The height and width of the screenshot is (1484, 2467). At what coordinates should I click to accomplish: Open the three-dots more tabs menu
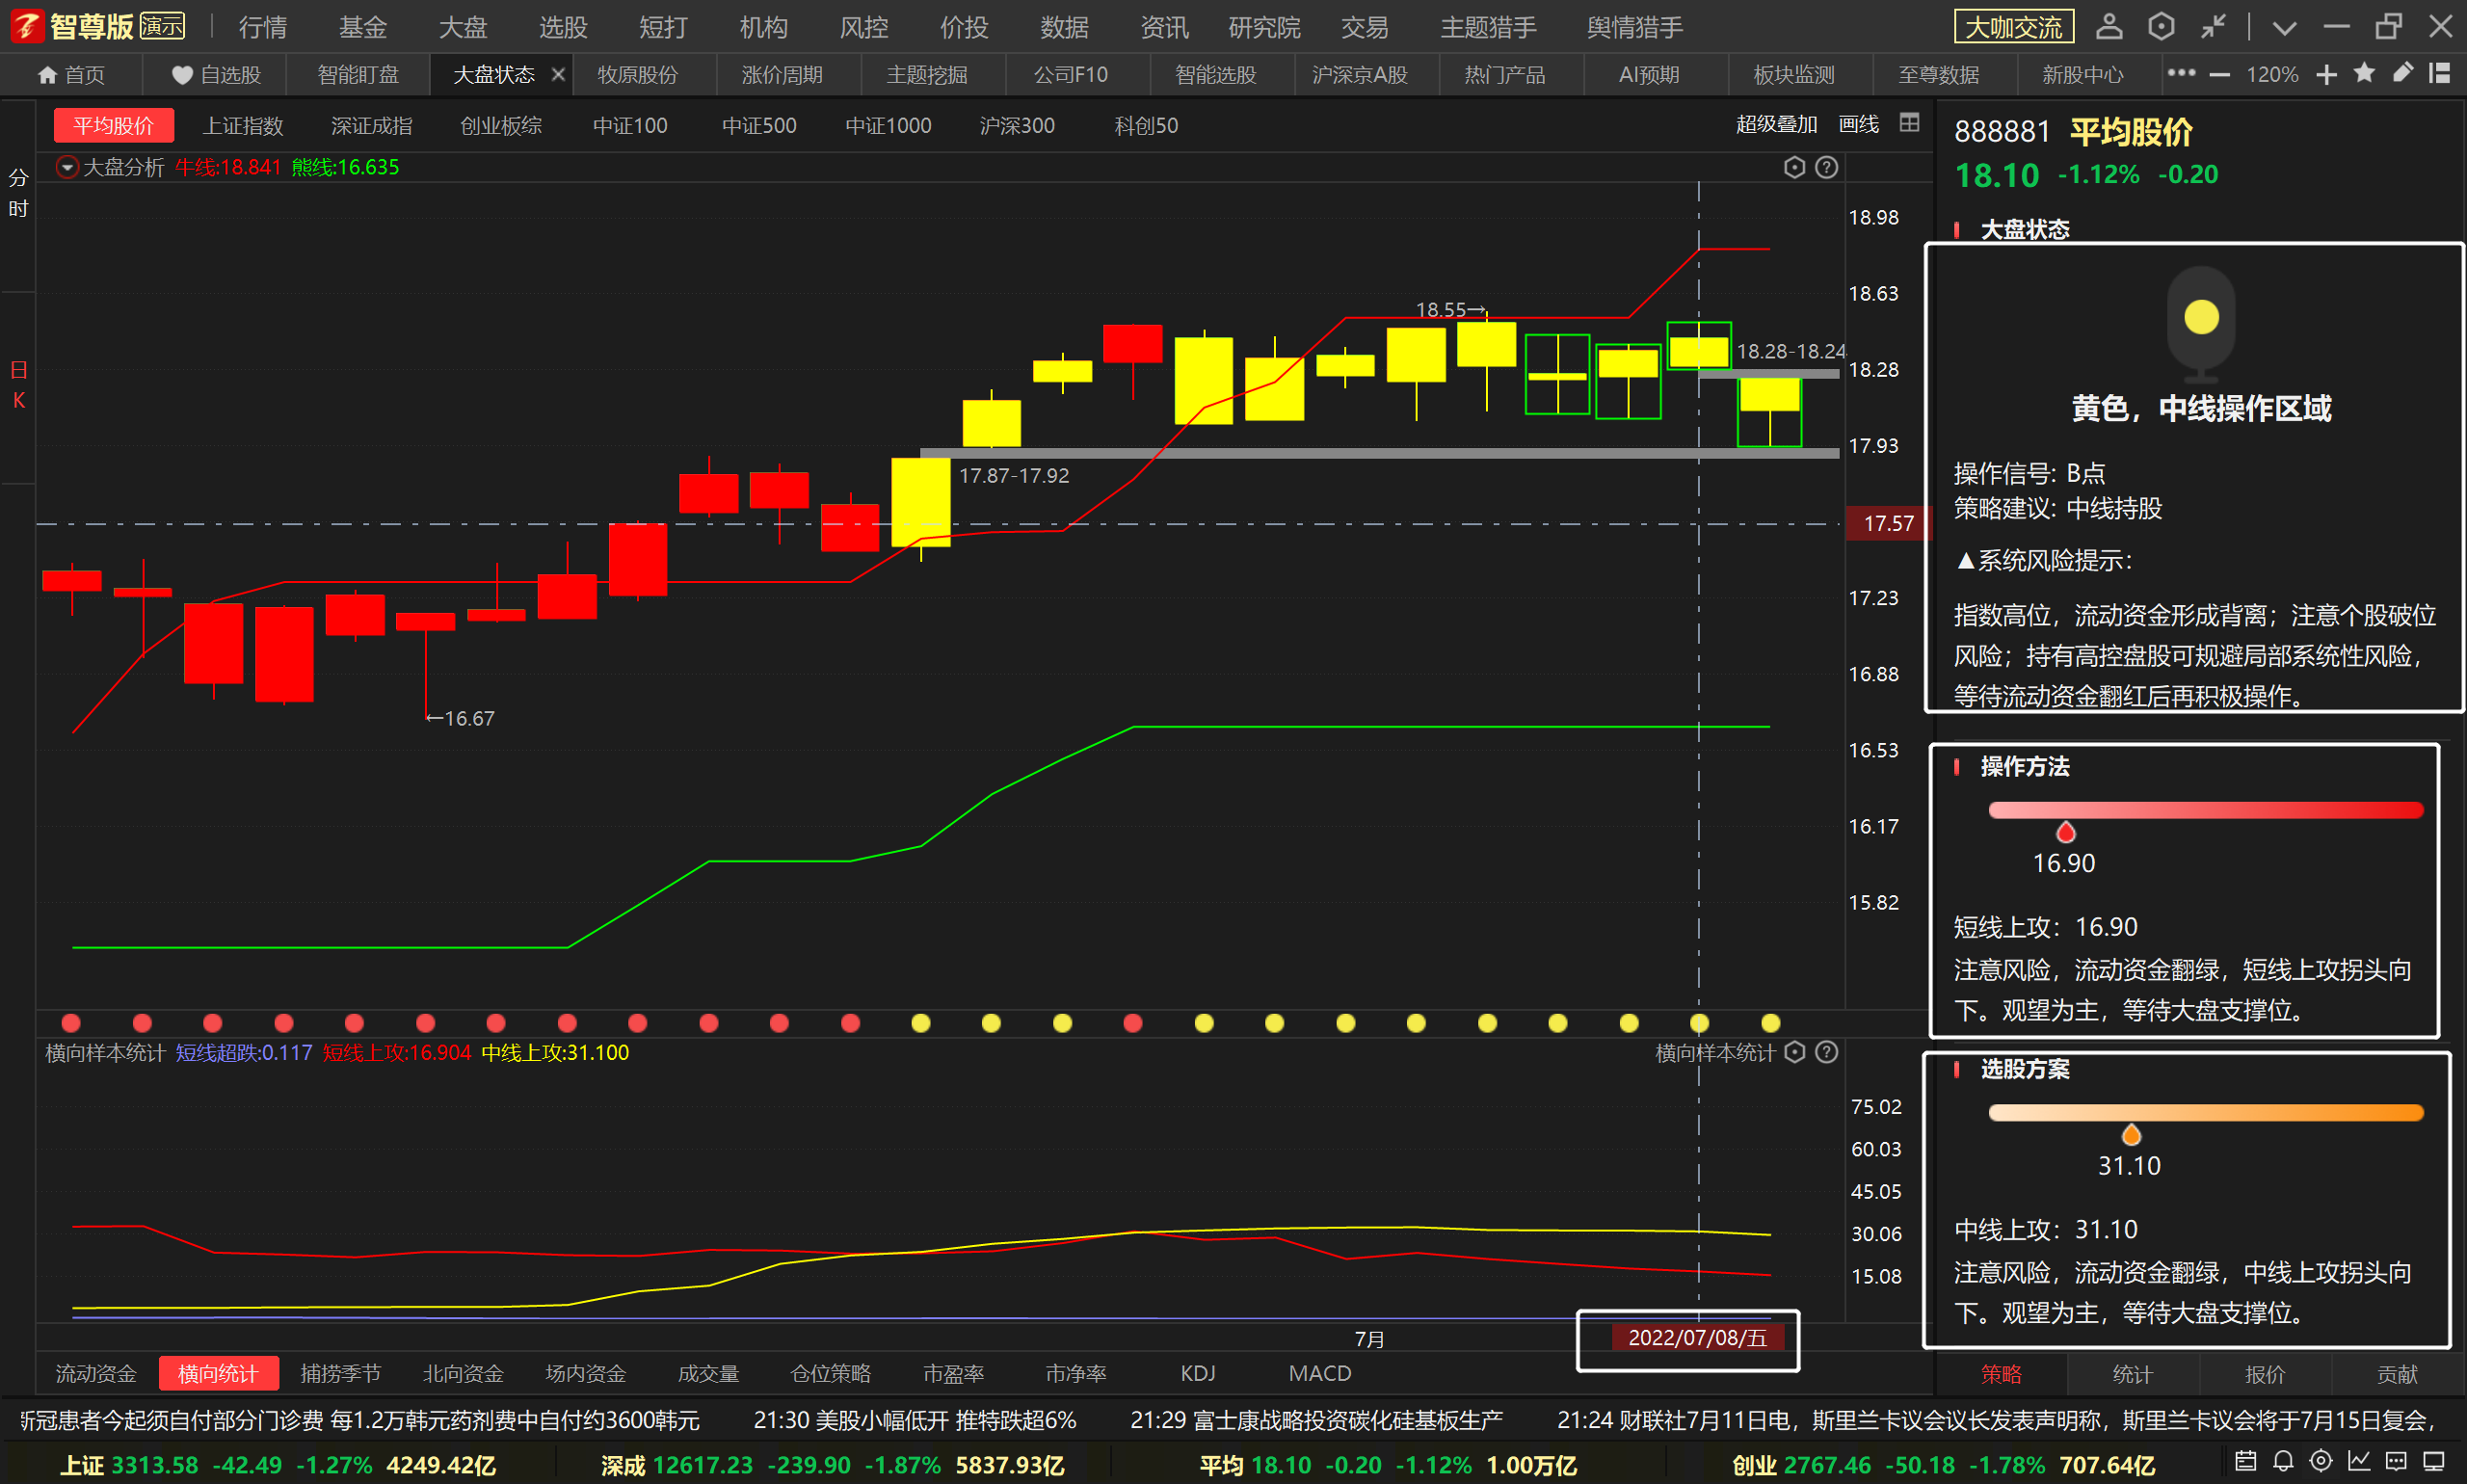pos(2181,73)
